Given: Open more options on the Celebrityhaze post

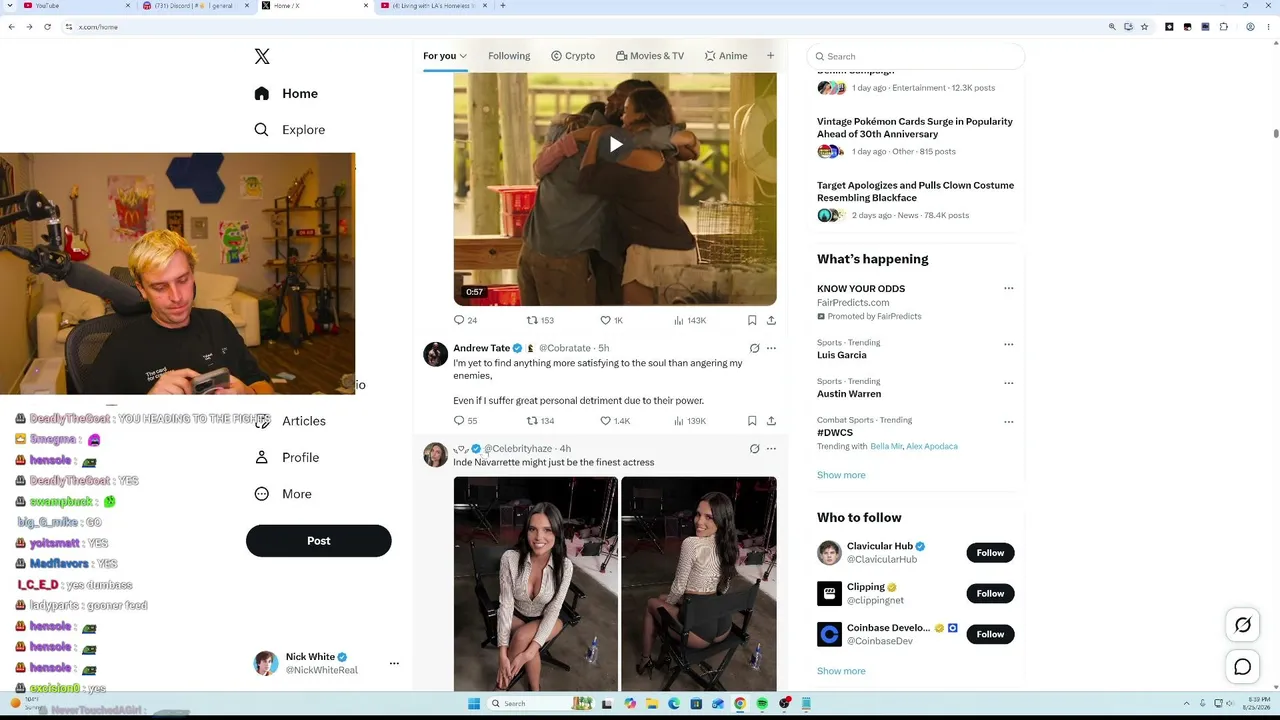Looking at the screenshot, I should tap(771, 449).
